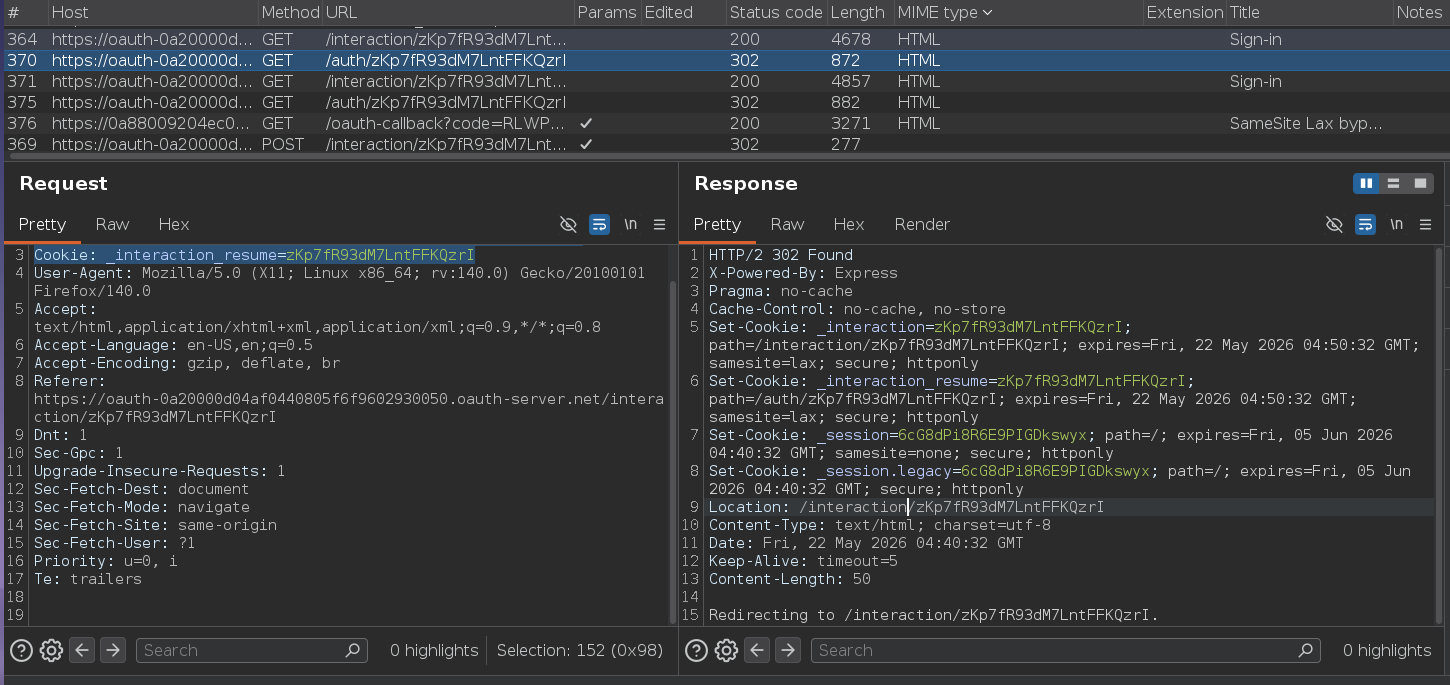Select side-by-side layout view icon
This screenshot has width=1450, height=685.
[x=1365, y=184]
